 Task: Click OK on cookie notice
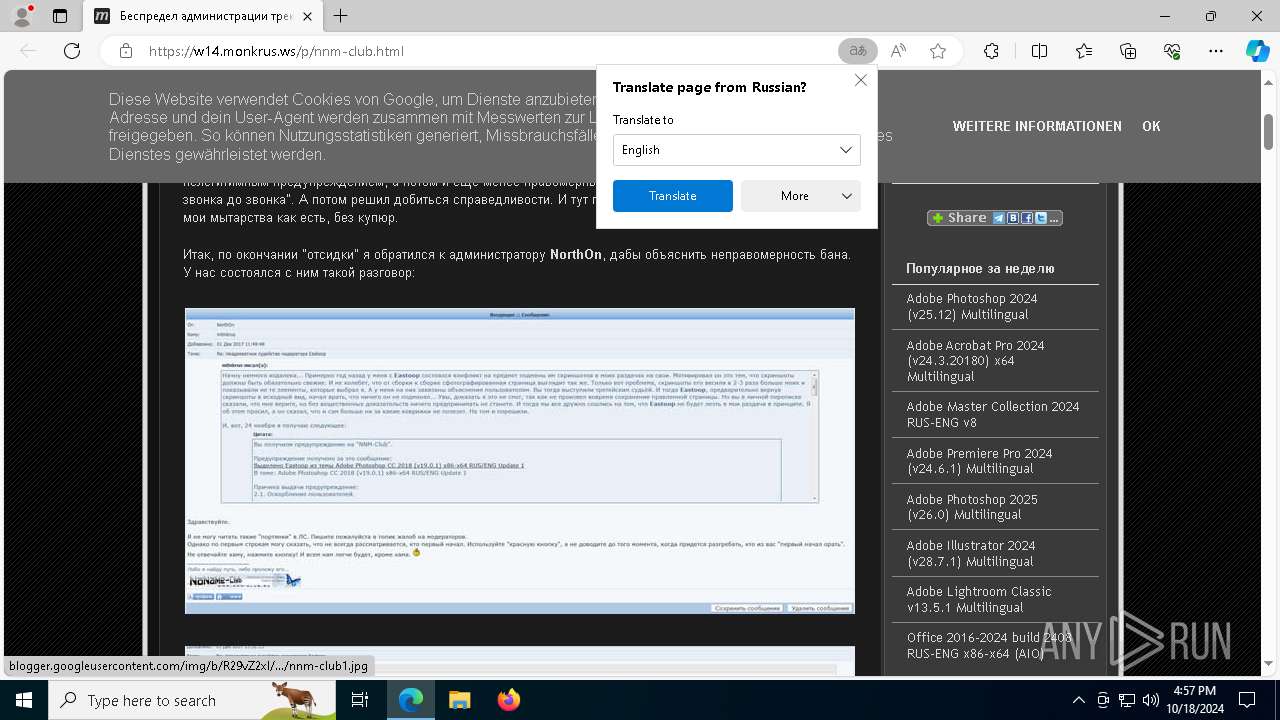(1151, 126)
